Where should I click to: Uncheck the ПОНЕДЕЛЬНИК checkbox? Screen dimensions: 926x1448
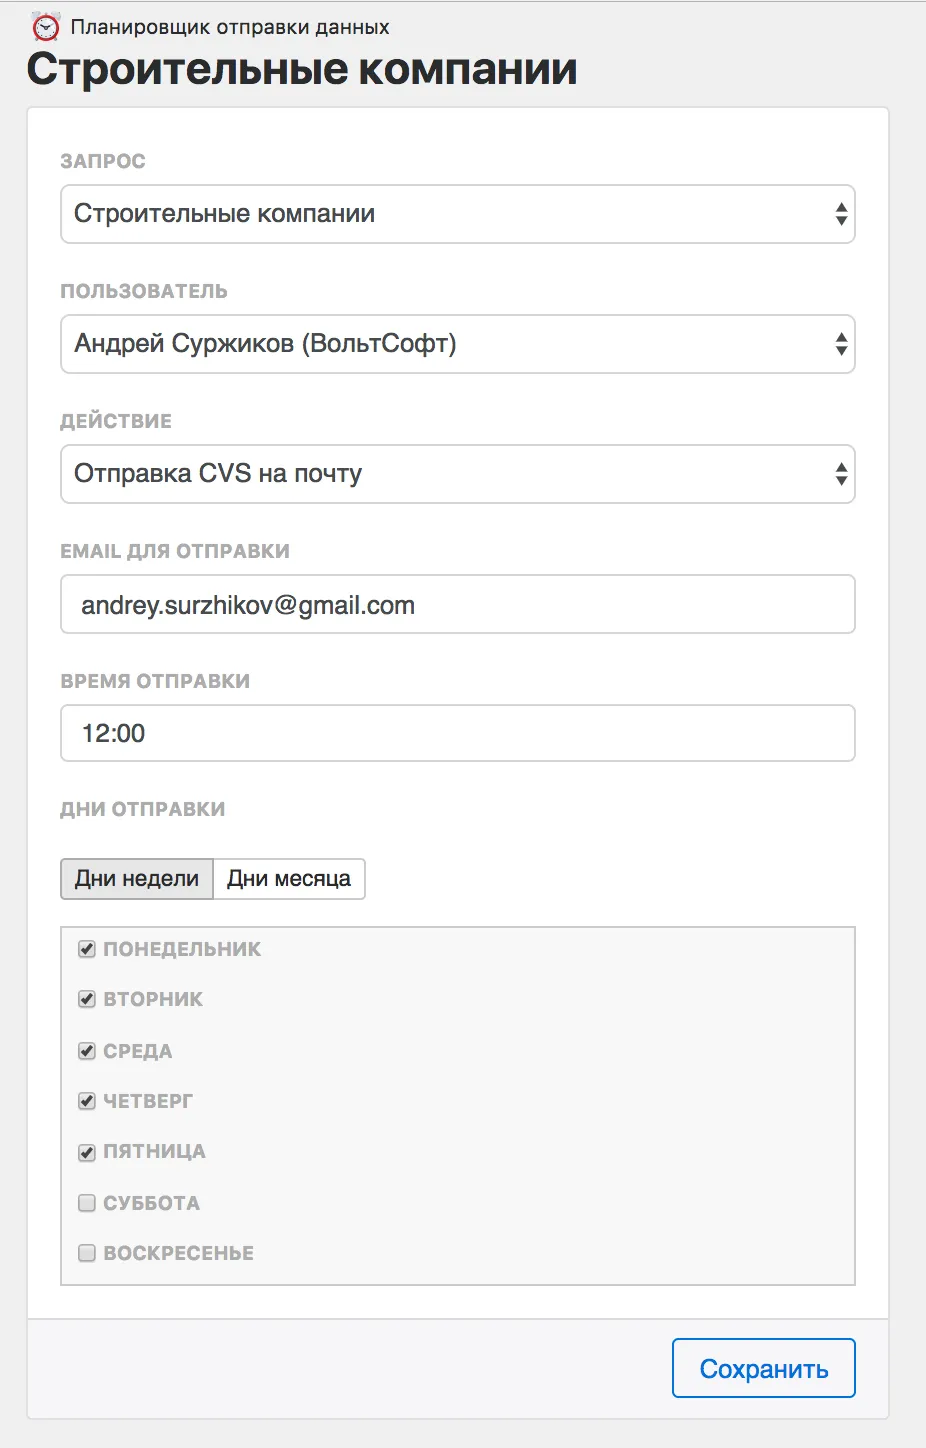coord(86,948)
